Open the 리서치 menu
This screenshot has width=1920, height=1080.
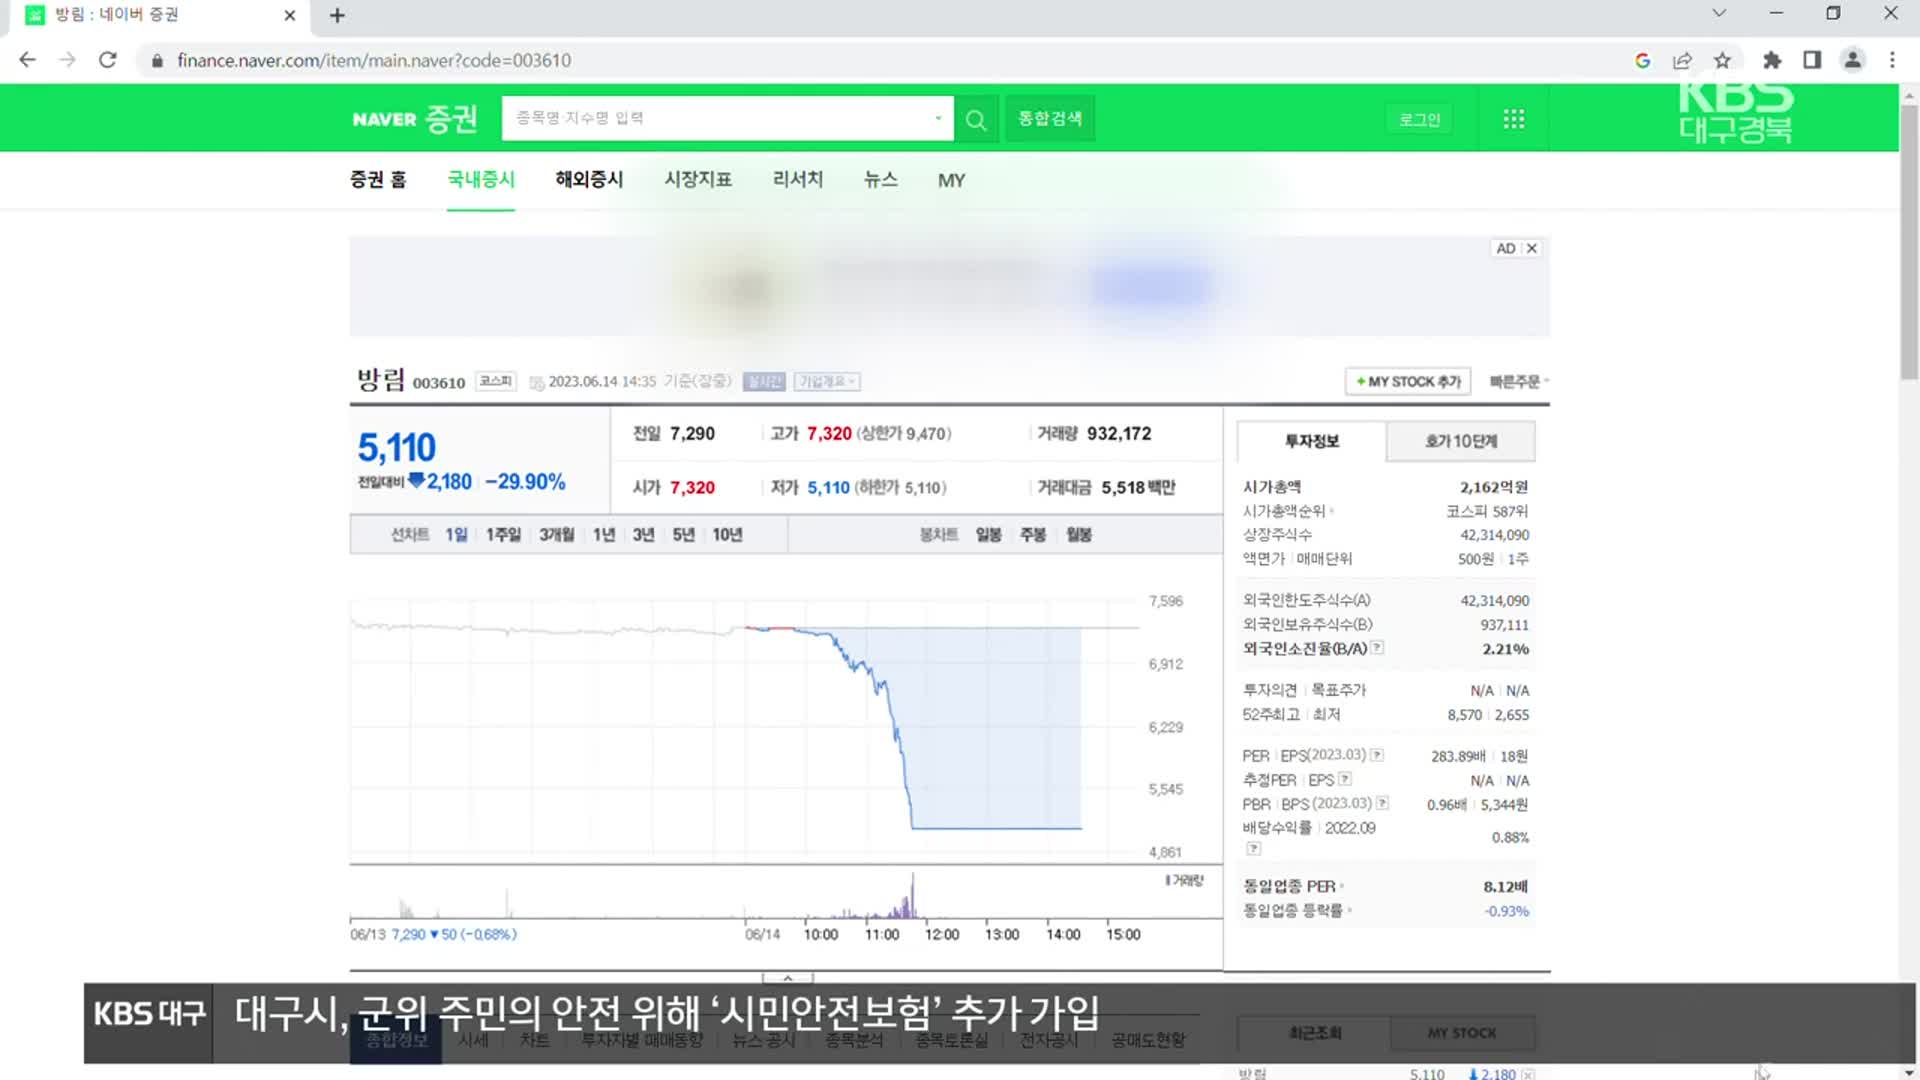click(797, 180)
